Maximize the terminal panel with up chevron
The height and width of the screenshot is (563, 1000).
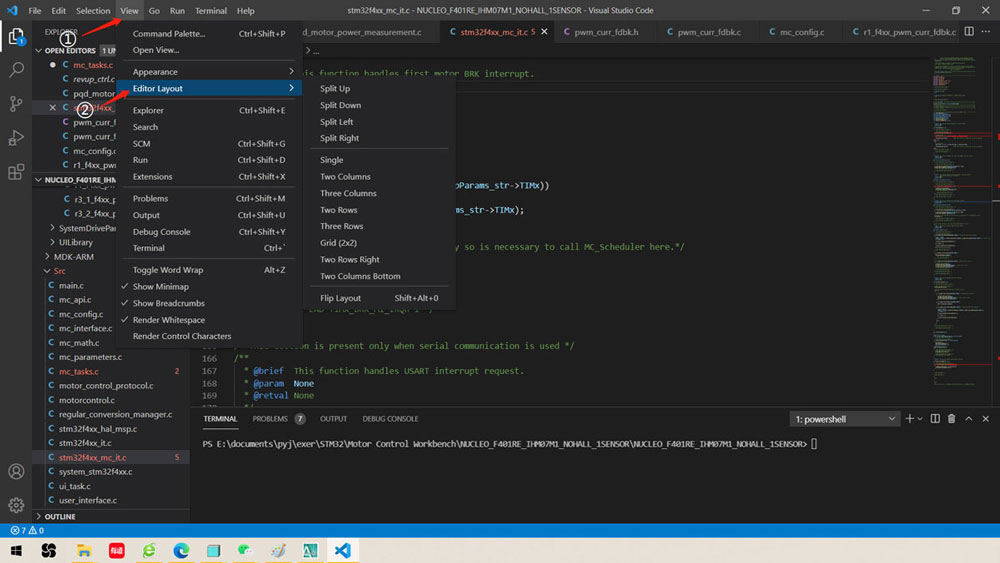(x=969, y=419)
